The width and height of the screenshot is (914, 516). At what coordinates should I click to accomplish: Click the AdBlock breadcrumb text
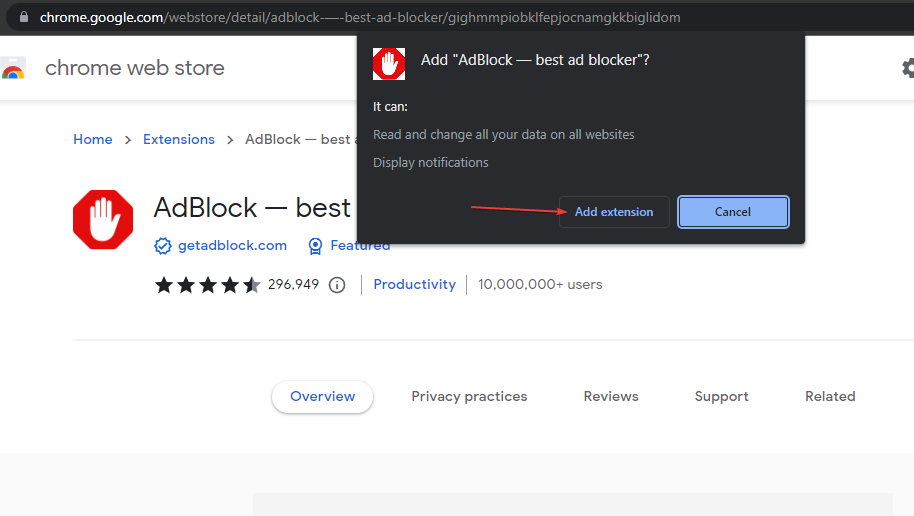300,139
